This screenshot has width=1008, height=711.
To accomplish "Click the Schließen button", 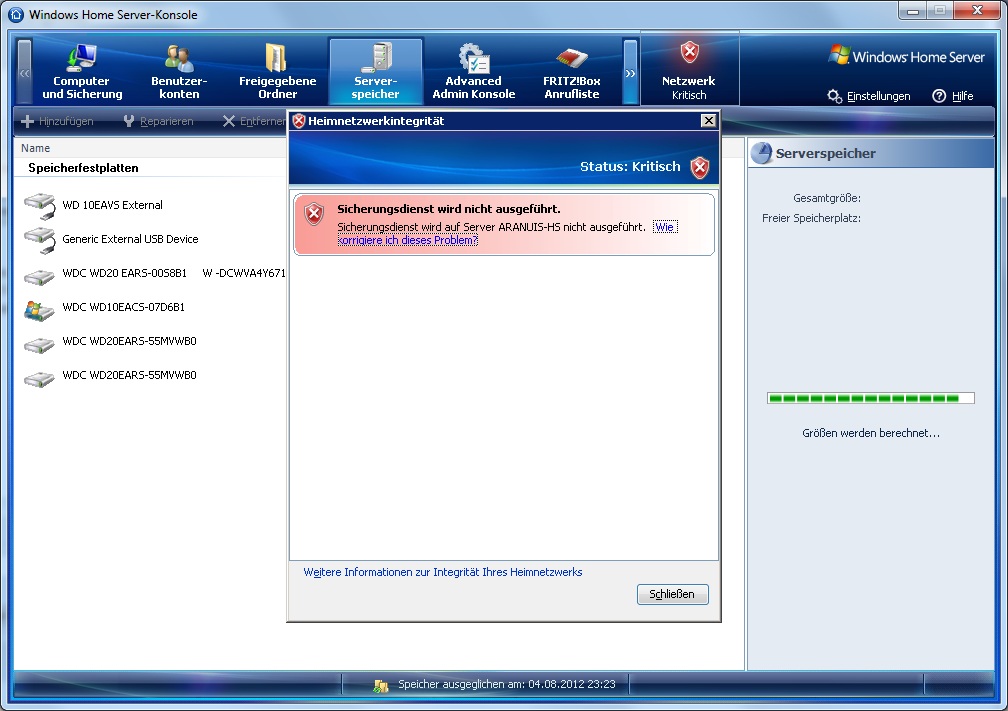I will [672, 594].
